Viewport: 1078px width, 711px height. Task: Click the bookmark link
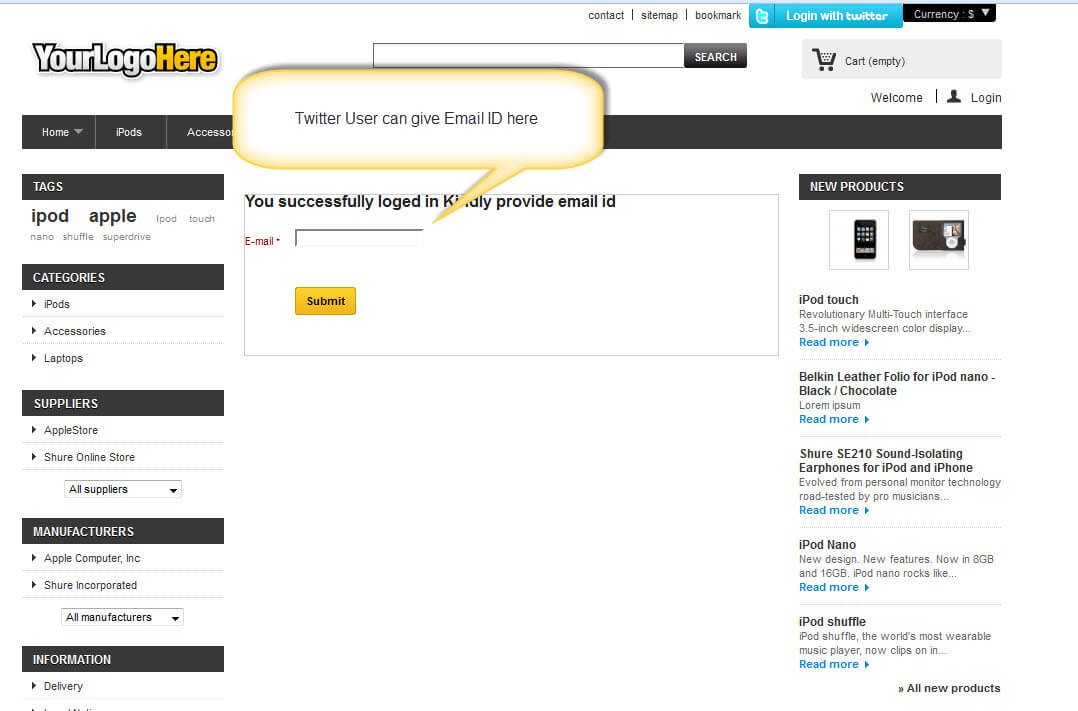pyautogui.click(x=718, y=15)
